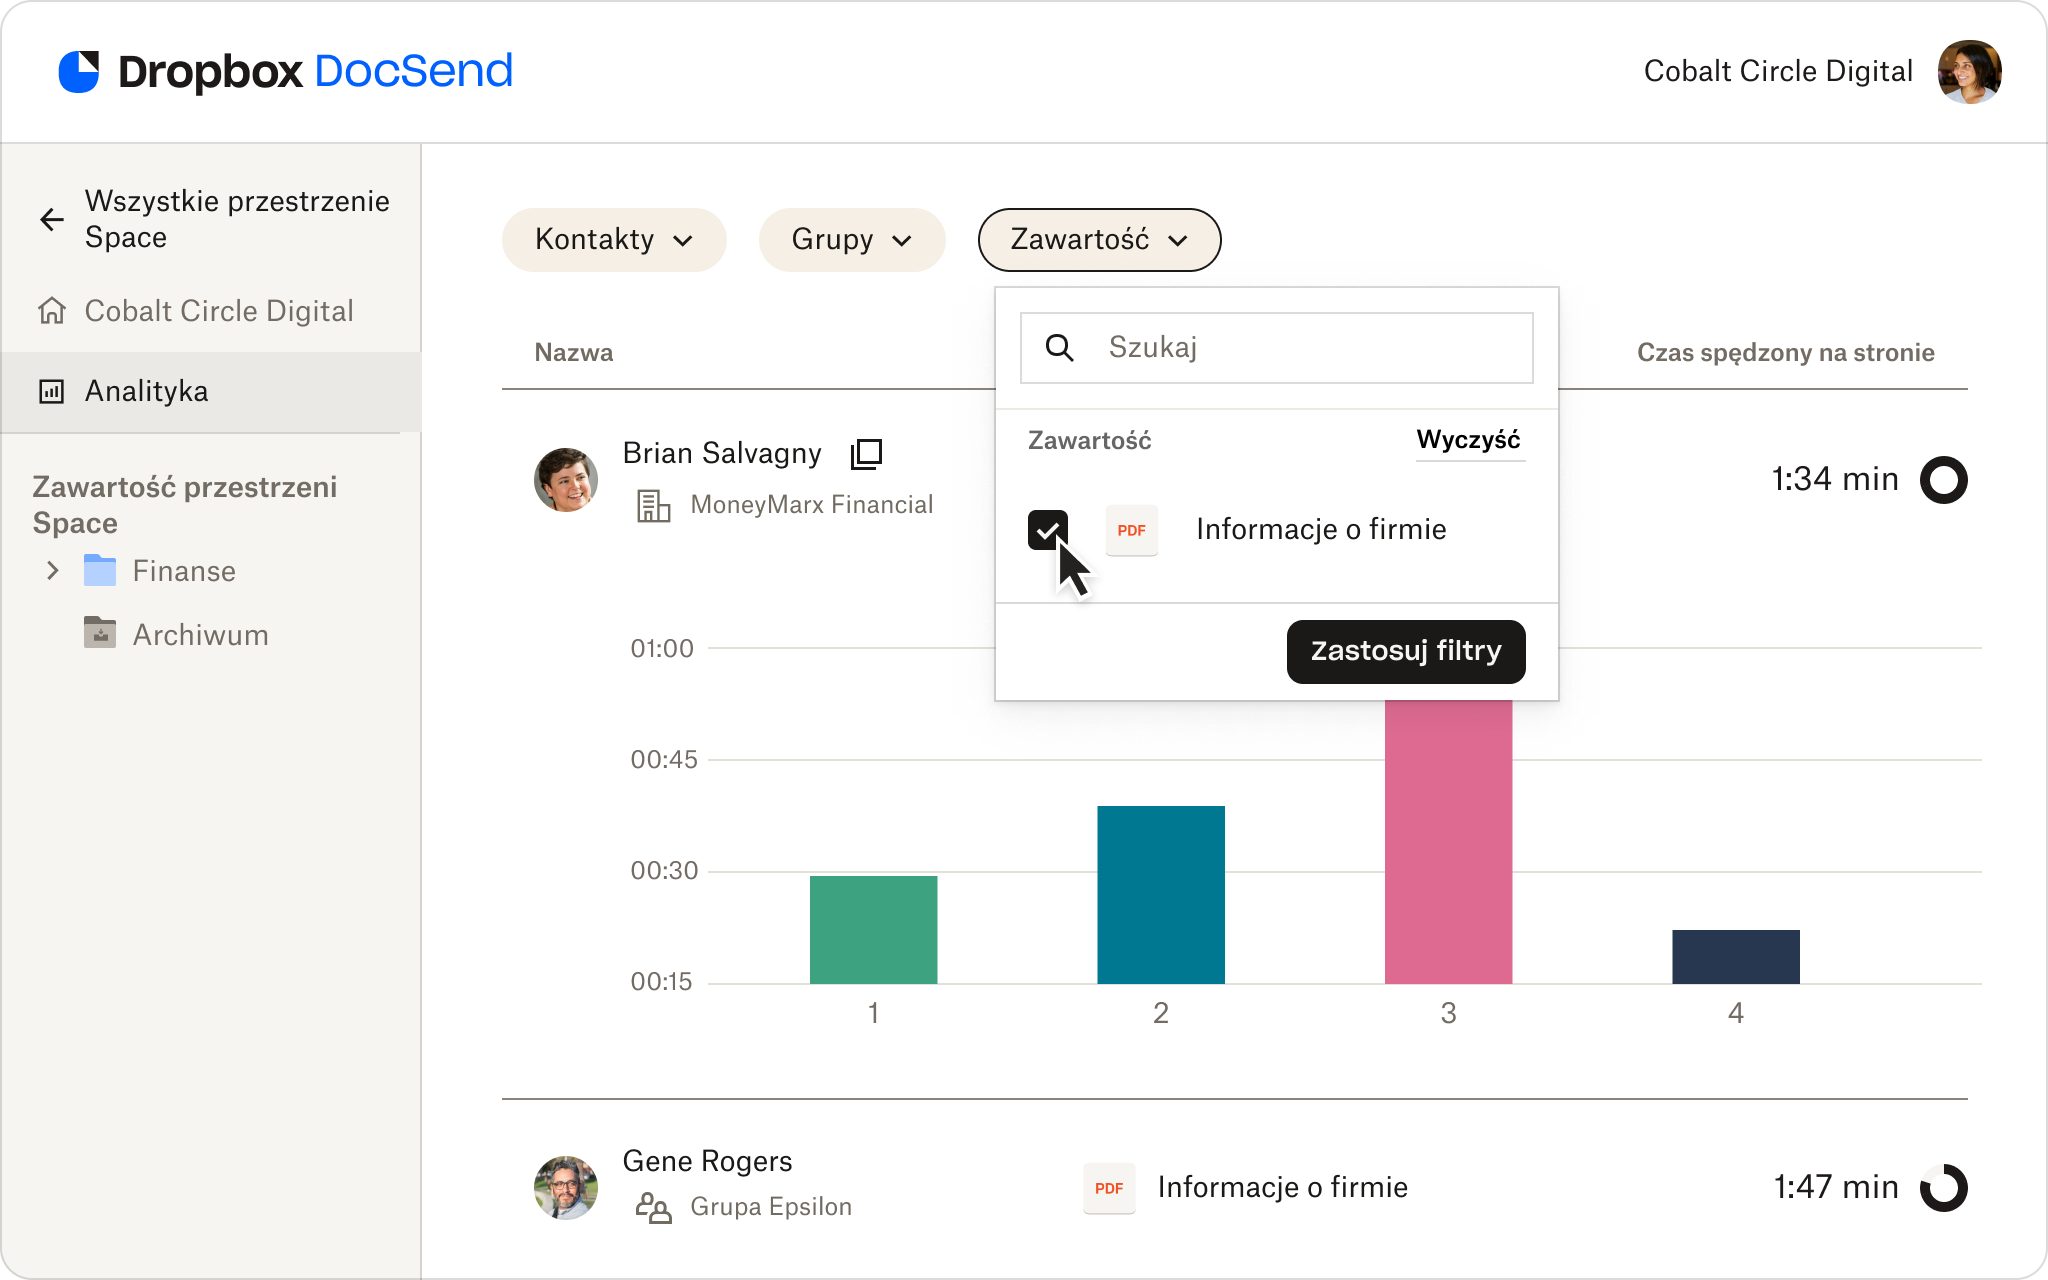Click the Czas spędzony na stronie column header

click(1786, 353)
